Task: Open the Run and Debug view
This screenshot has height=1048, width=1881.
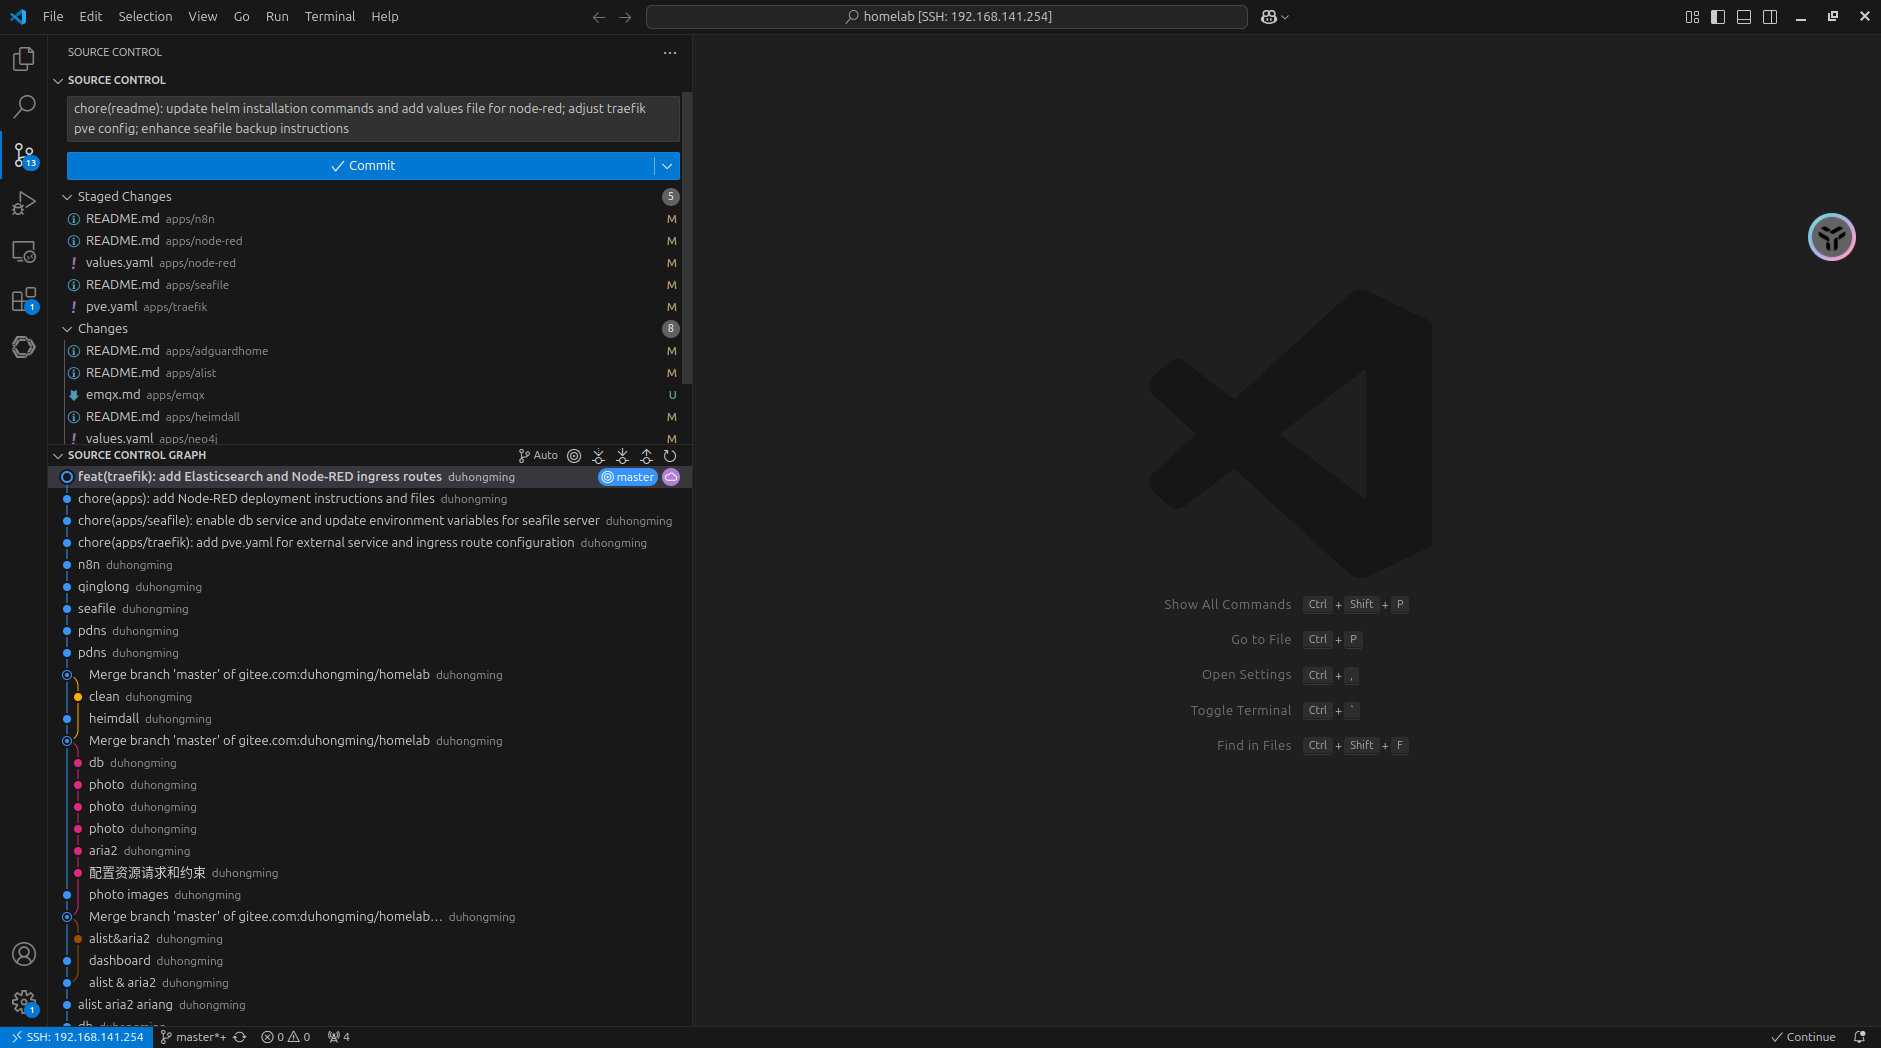Action: pyautogui.click(x=24, y=203)
